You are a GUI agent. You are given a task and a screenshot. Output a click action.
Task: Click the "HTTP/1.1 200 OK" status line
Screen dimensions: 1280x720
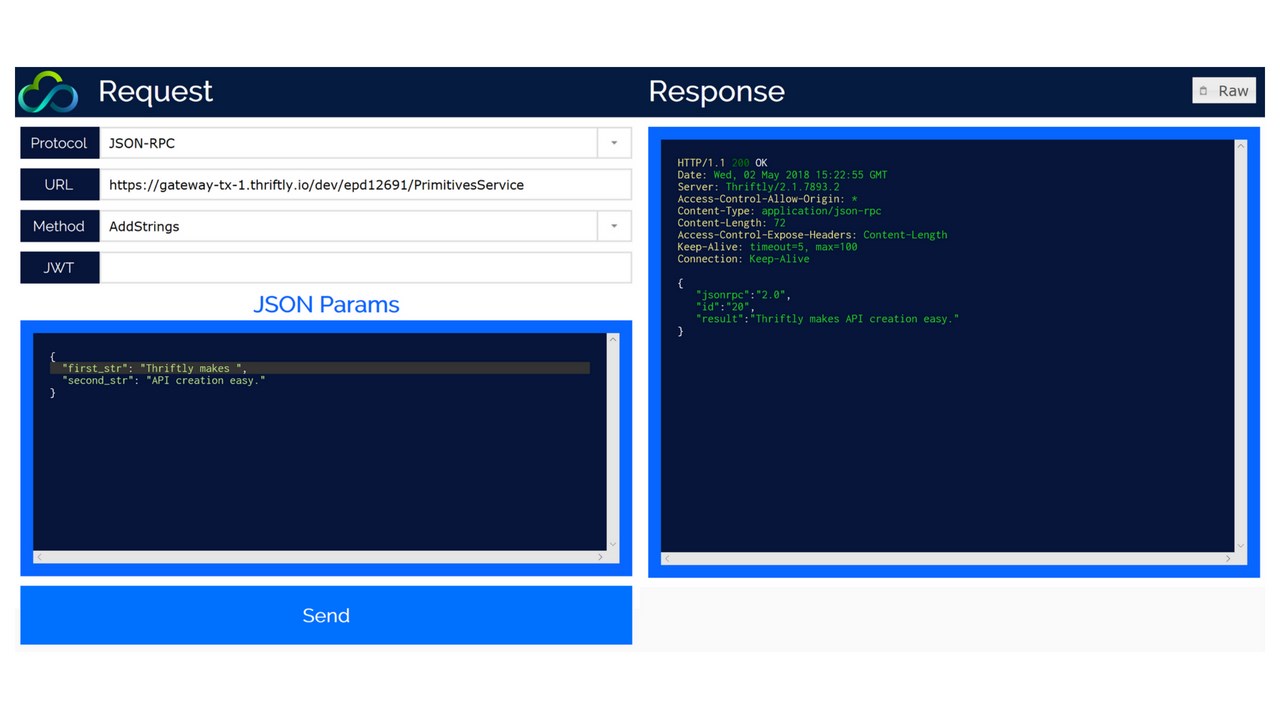tap(722, 163)
